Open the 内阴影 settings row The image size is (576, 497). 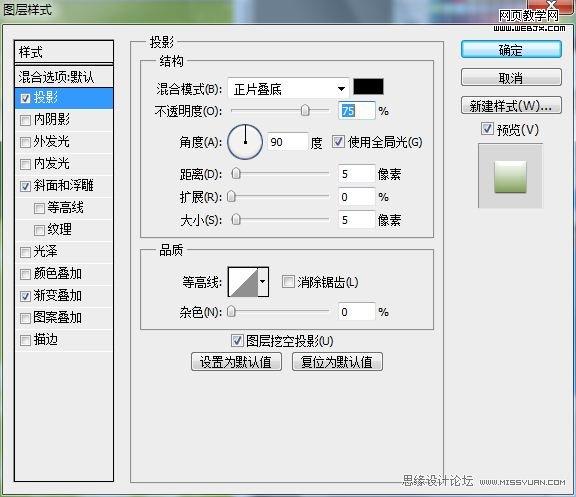click(x=64, y=119)
